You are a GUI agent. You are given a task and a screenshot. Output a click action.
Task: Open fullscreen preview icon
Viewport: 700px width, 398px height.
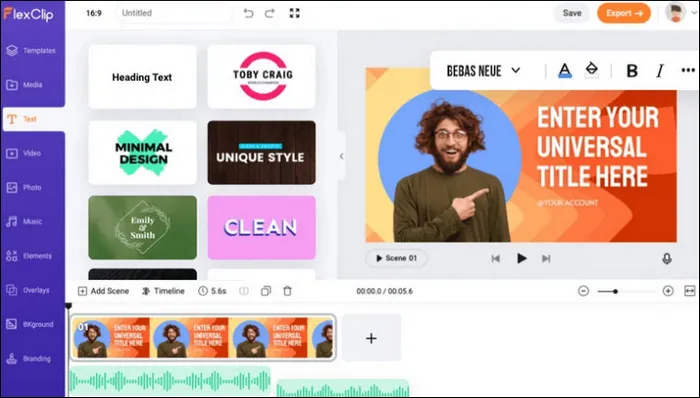[x=295, y=13]
